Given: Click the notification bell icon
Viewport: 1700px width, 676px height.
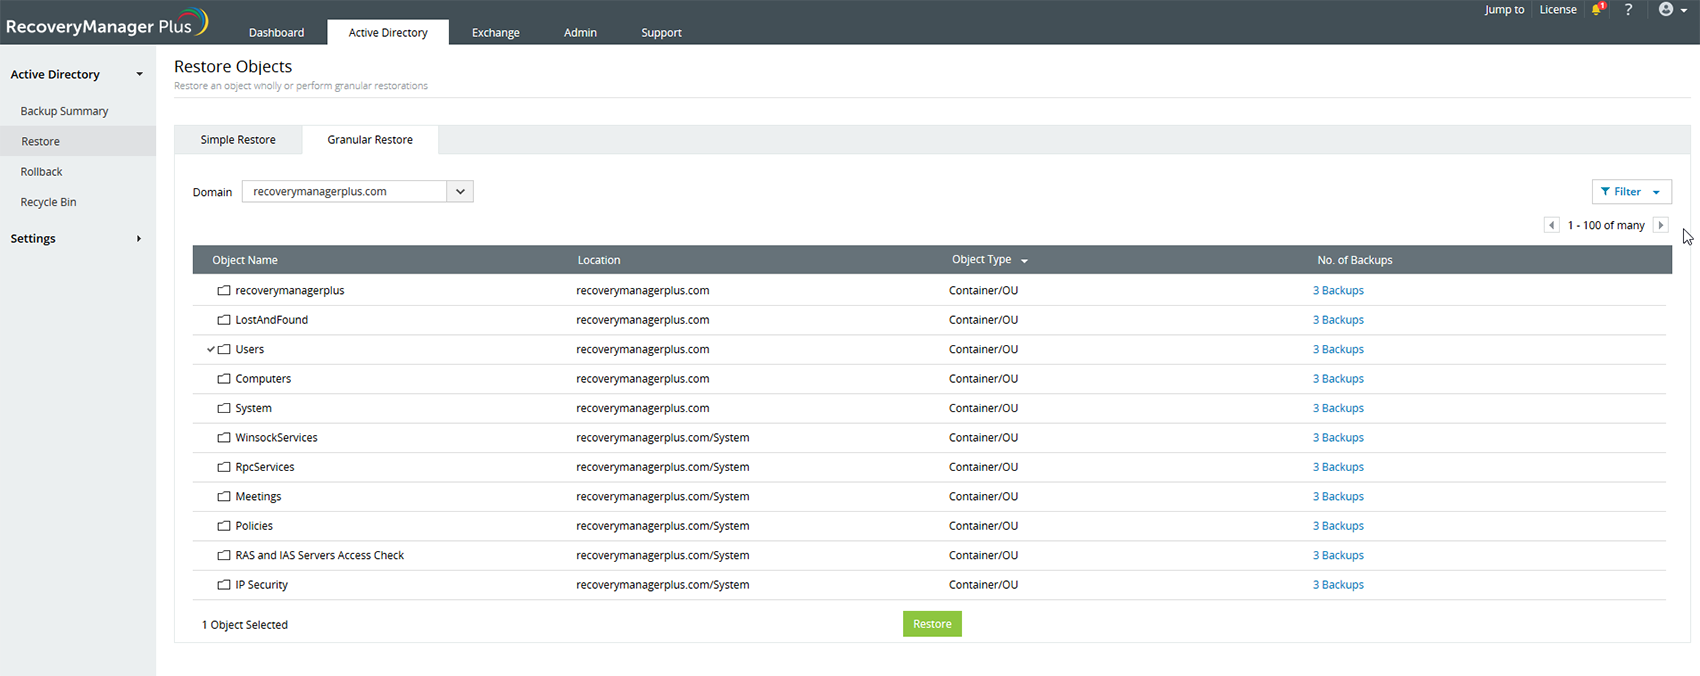Looking at the screenshot, I should [x=1598, y=9].
